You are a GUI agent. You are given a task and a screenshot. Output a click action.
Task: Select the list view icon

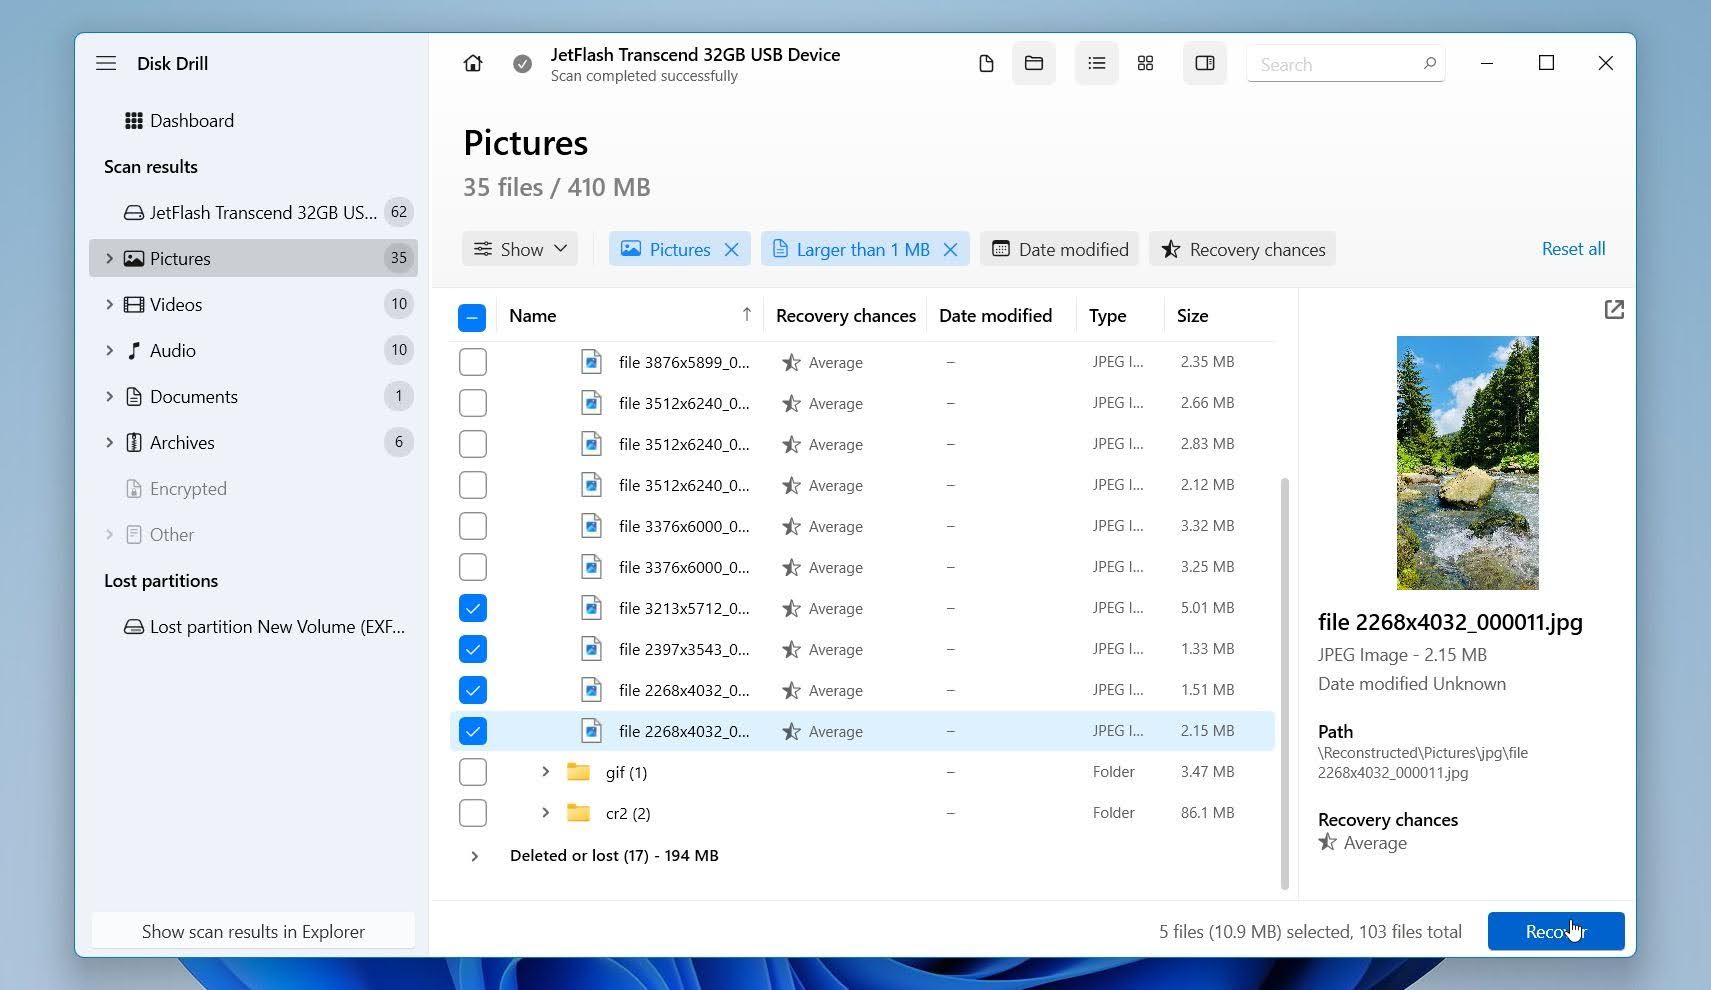1097,64
